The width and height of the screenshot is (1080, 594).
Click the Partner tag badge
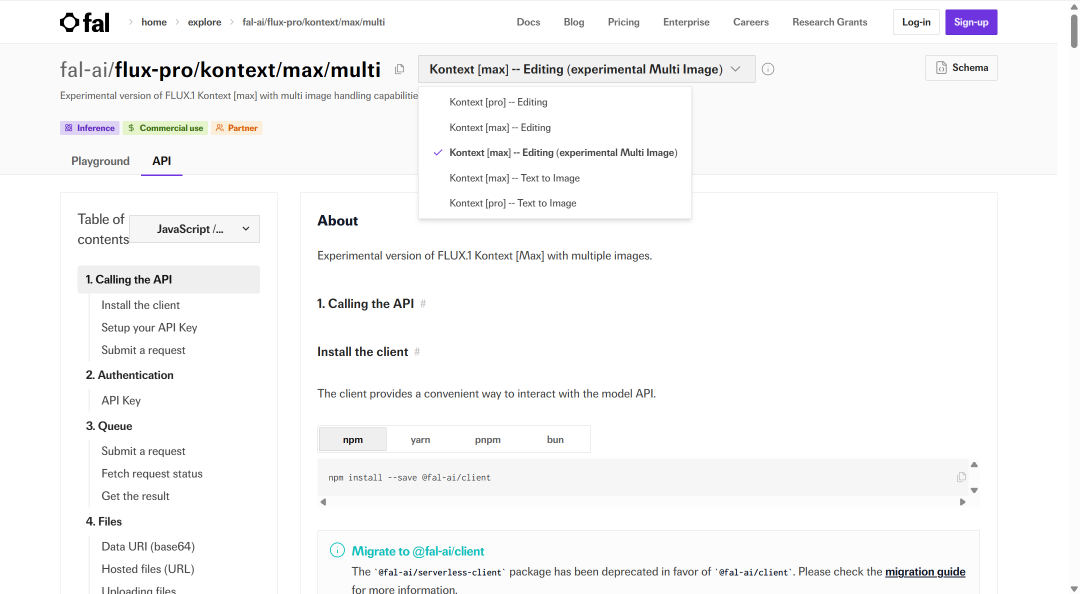(x=236, y=128)
